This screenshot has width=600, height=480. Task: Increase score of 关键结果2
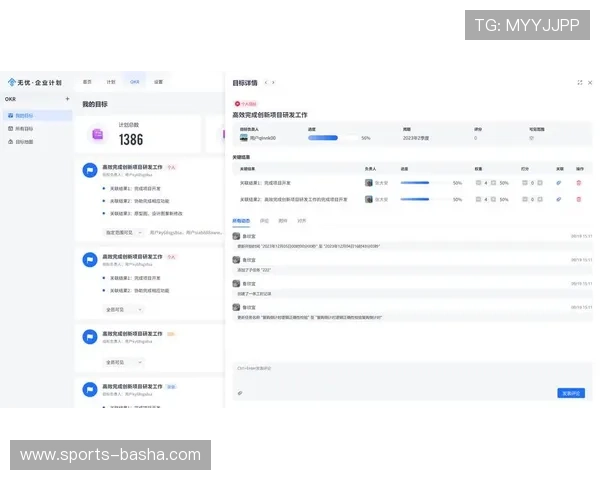[x=540, y=199]
